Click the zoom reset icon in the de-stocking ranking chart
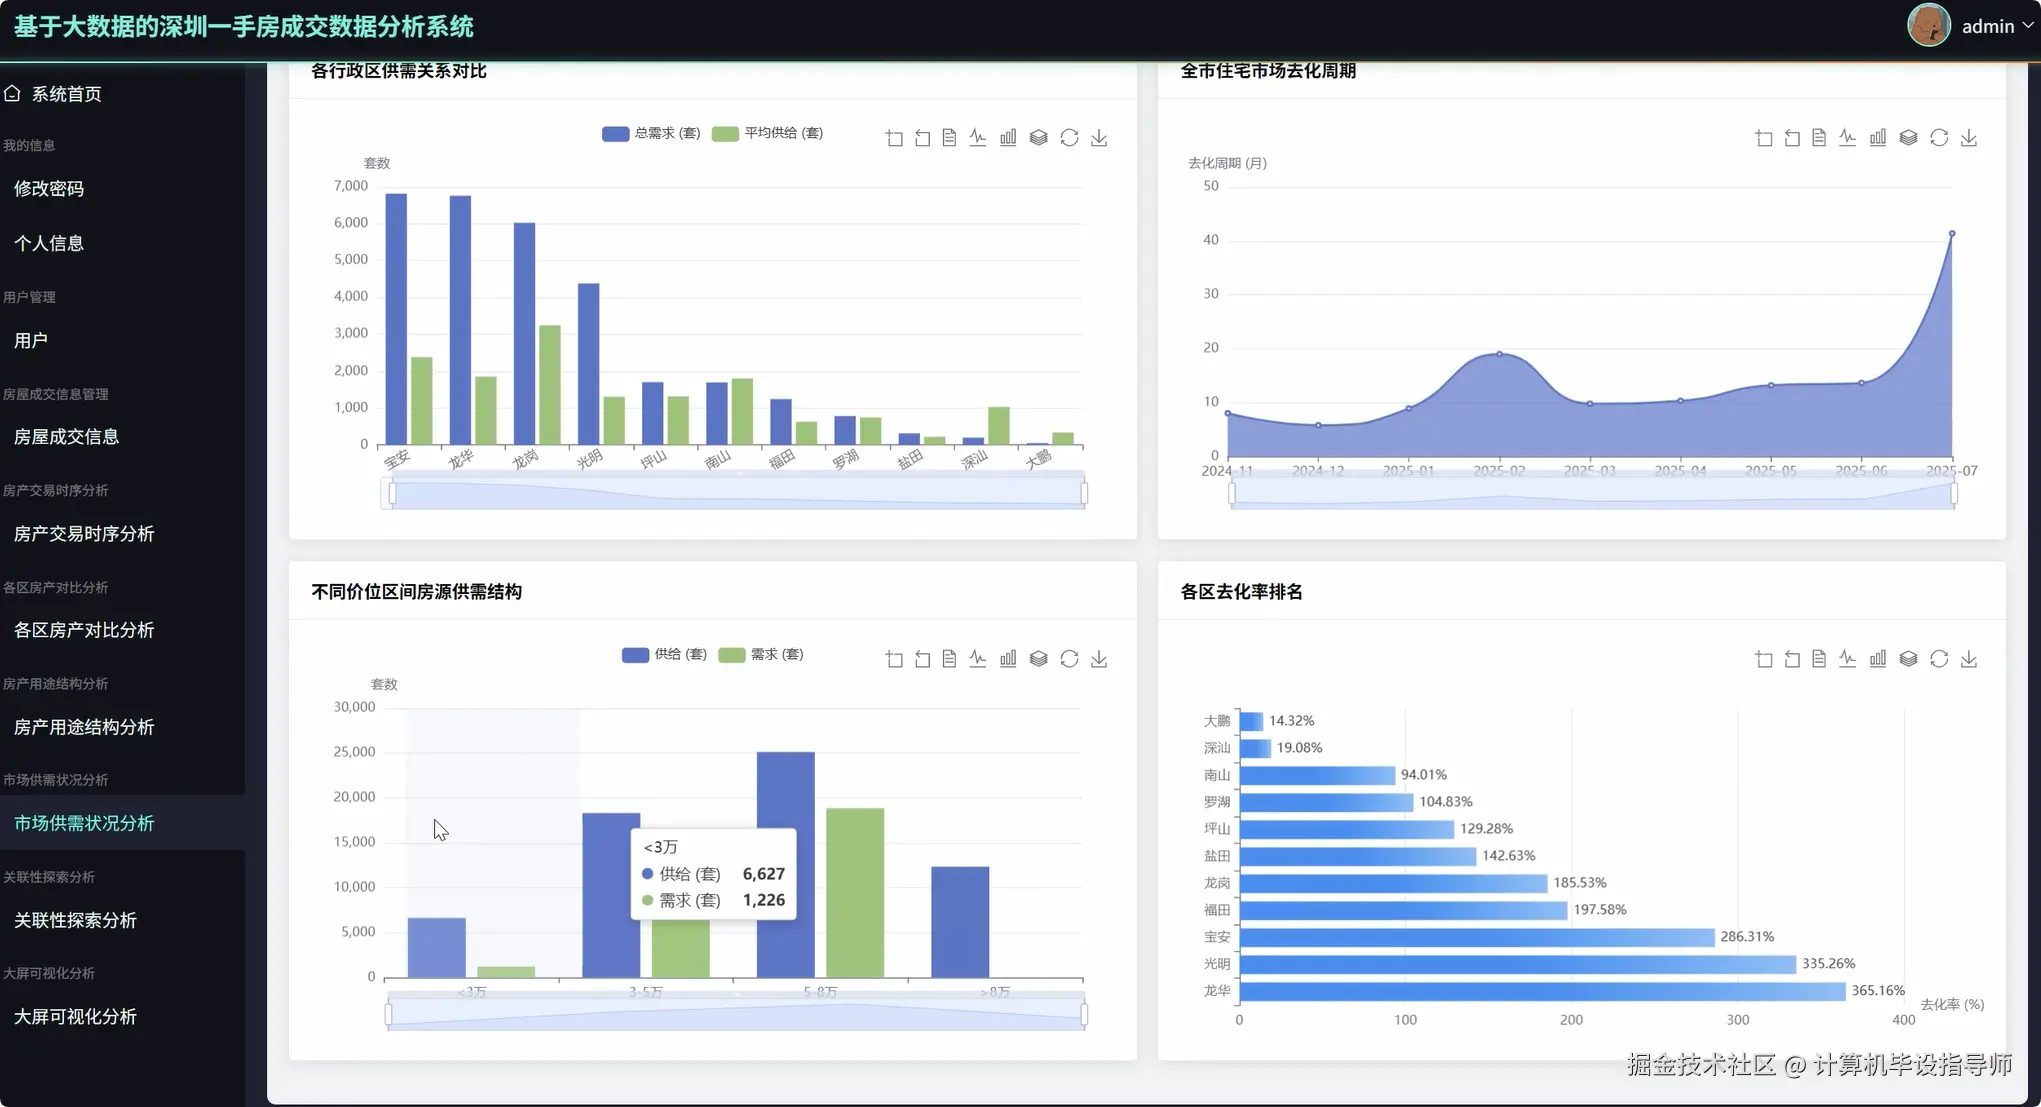Image resolution: width=2041 pixels, height=1107 pixels. 1792,659
